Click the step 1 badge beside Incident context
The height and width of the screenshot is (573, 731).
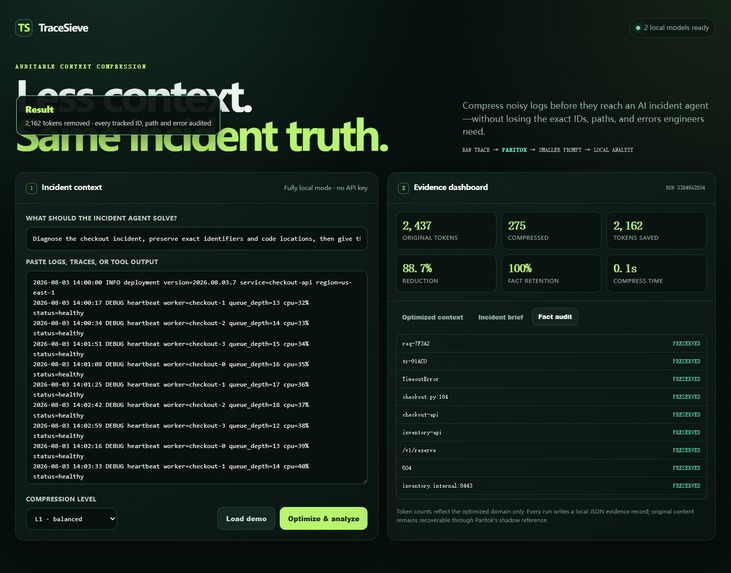click(31, 188)
